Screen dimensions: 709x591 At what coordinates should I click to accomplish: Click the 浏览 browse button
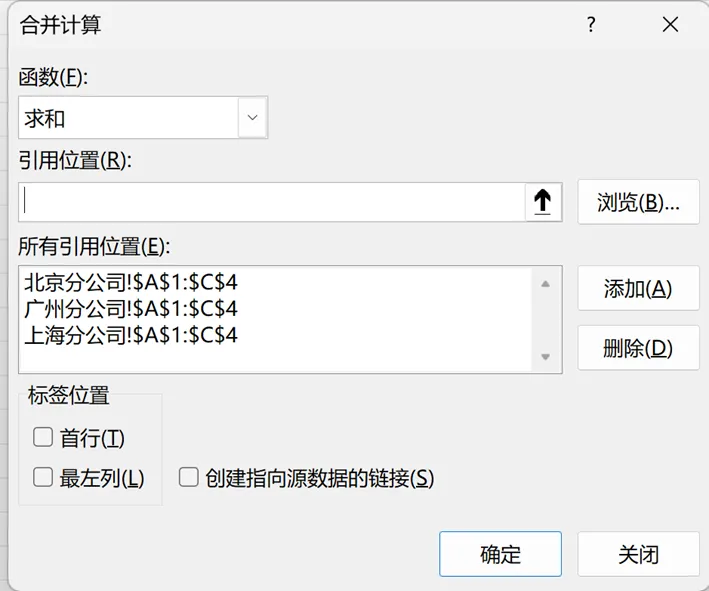pyautogui.click(x=638, y=202)
